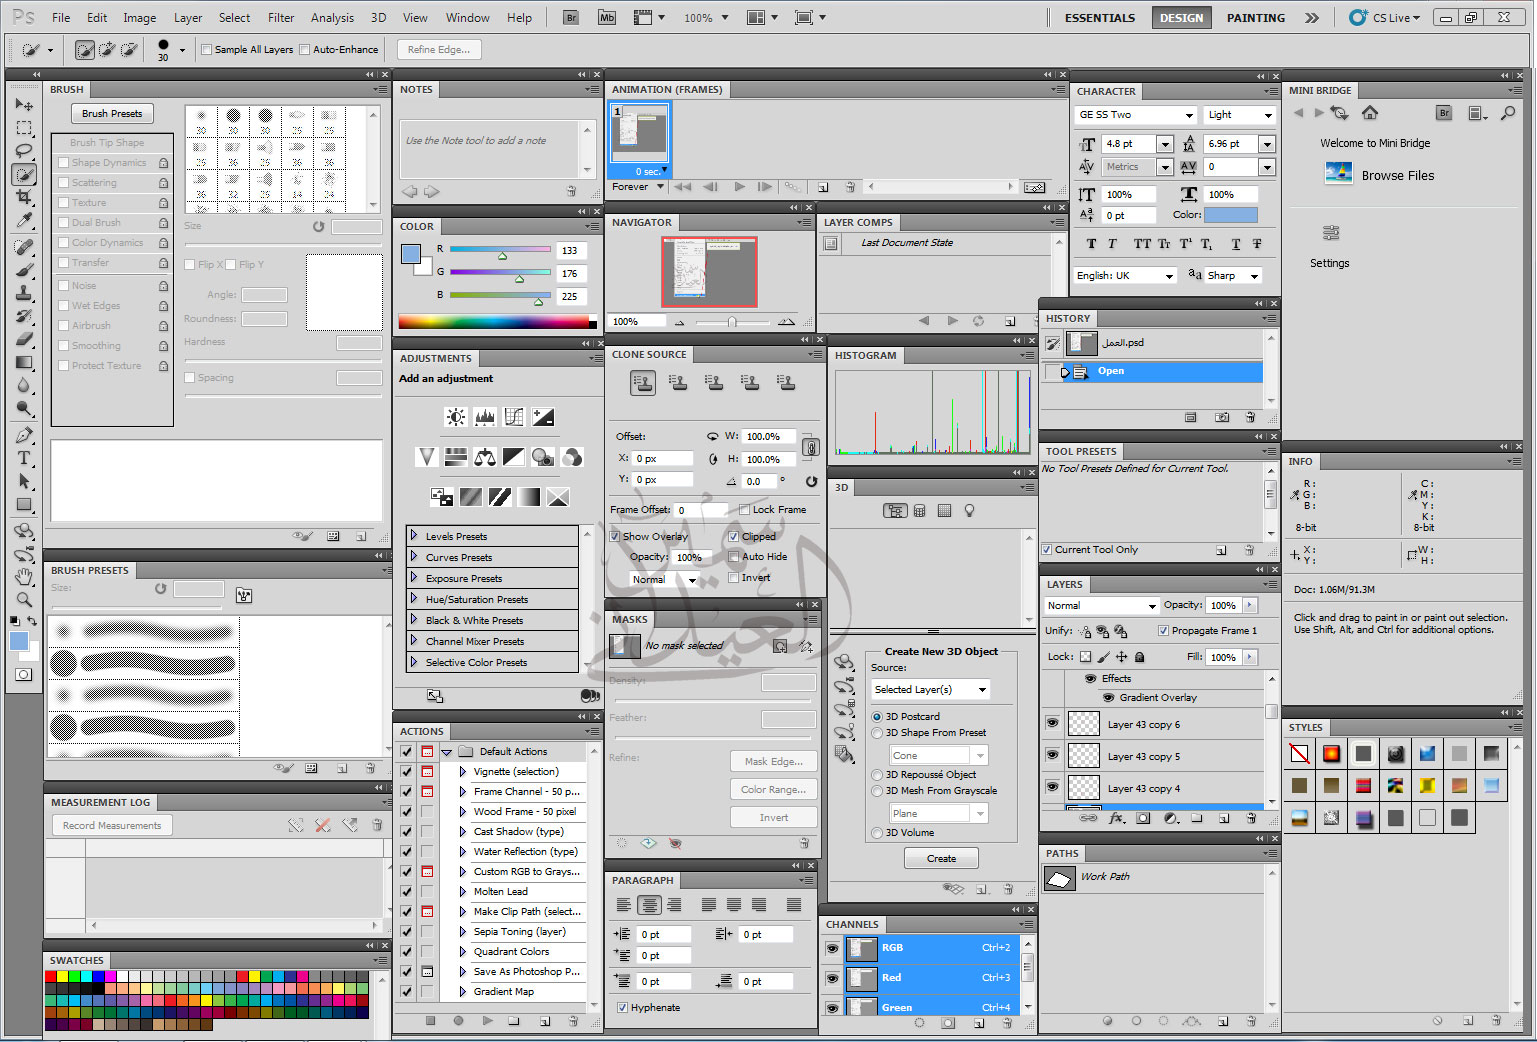Select the Clone Stamp tool
This screenshot has height=1042, width=1537.
[24, 293]
